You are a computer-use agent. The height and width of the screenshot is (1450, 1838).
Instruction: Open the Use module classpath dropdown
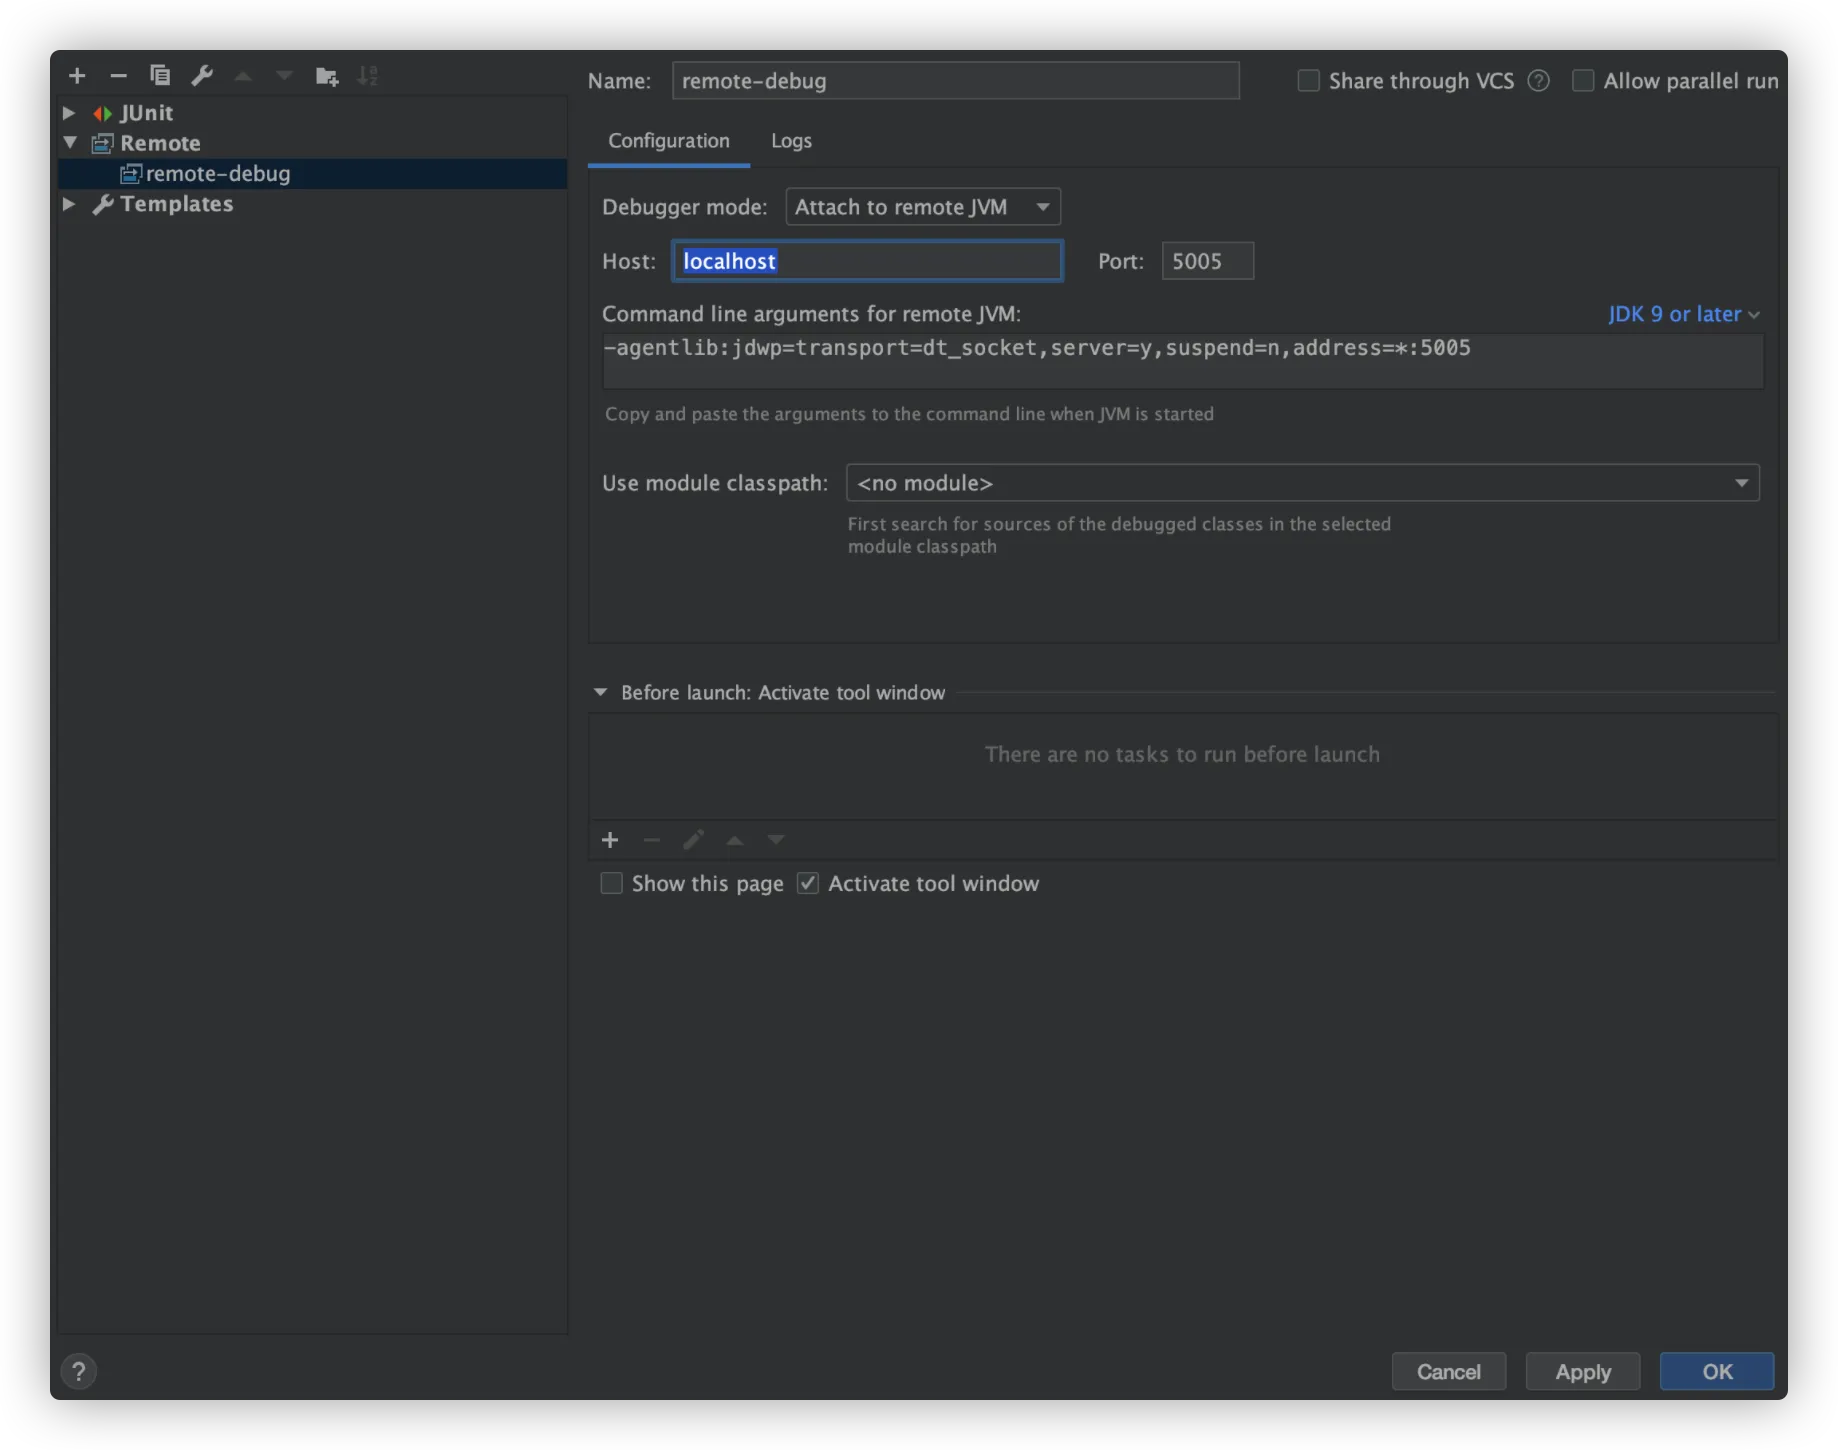click(x=1302, y=483)
